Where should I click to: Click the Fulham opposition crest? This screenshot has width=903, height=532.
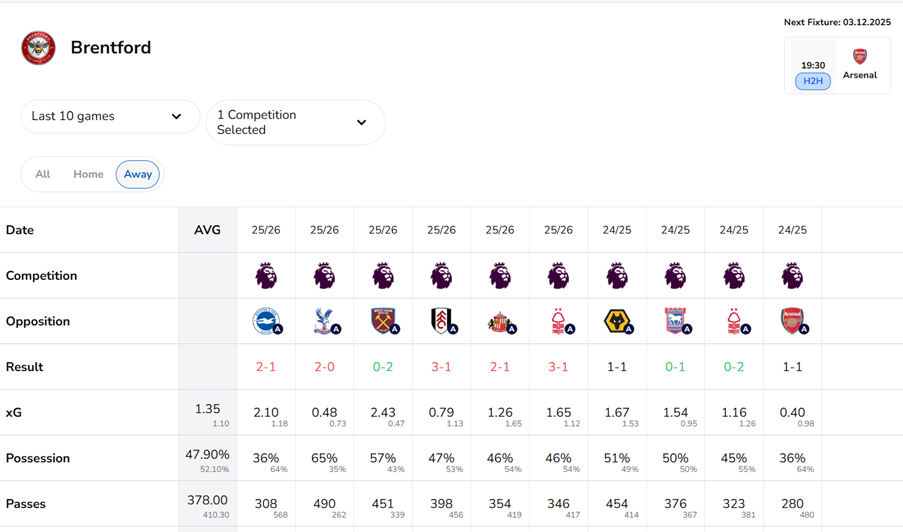[441, 321]
